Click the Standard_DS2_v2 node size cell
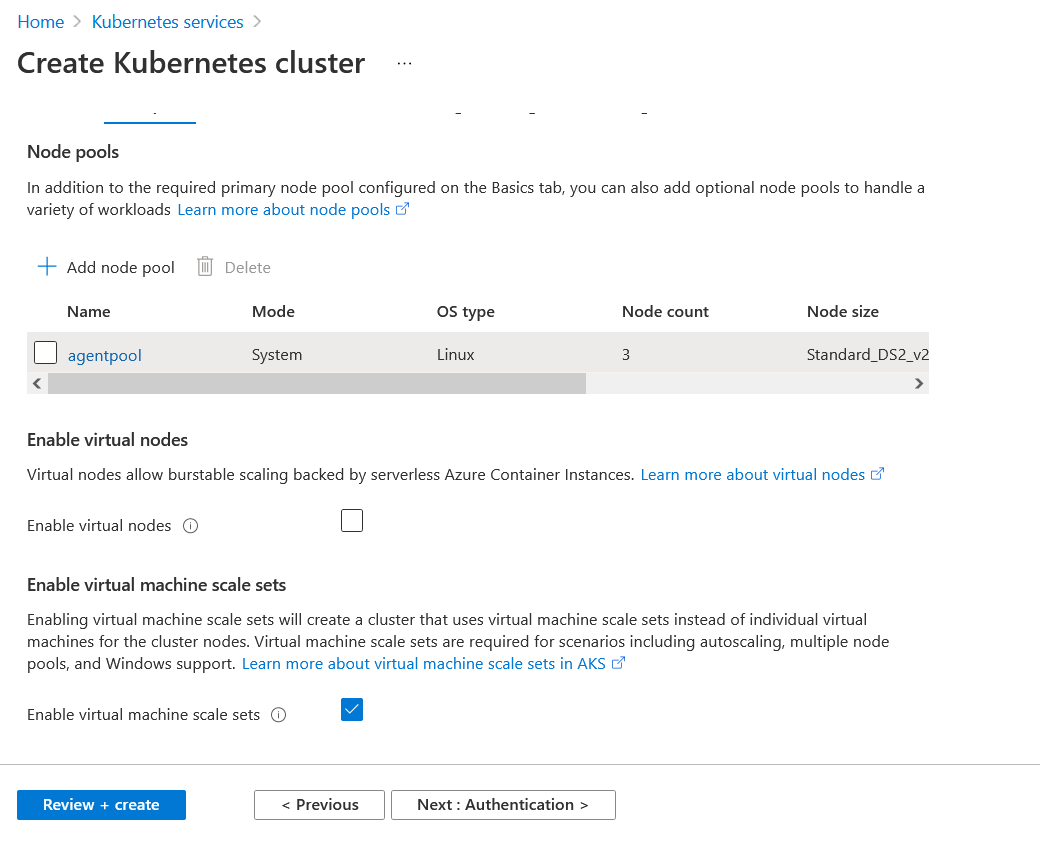The width and height of the screenshot is (1040, 845). [x=868, y=355]
